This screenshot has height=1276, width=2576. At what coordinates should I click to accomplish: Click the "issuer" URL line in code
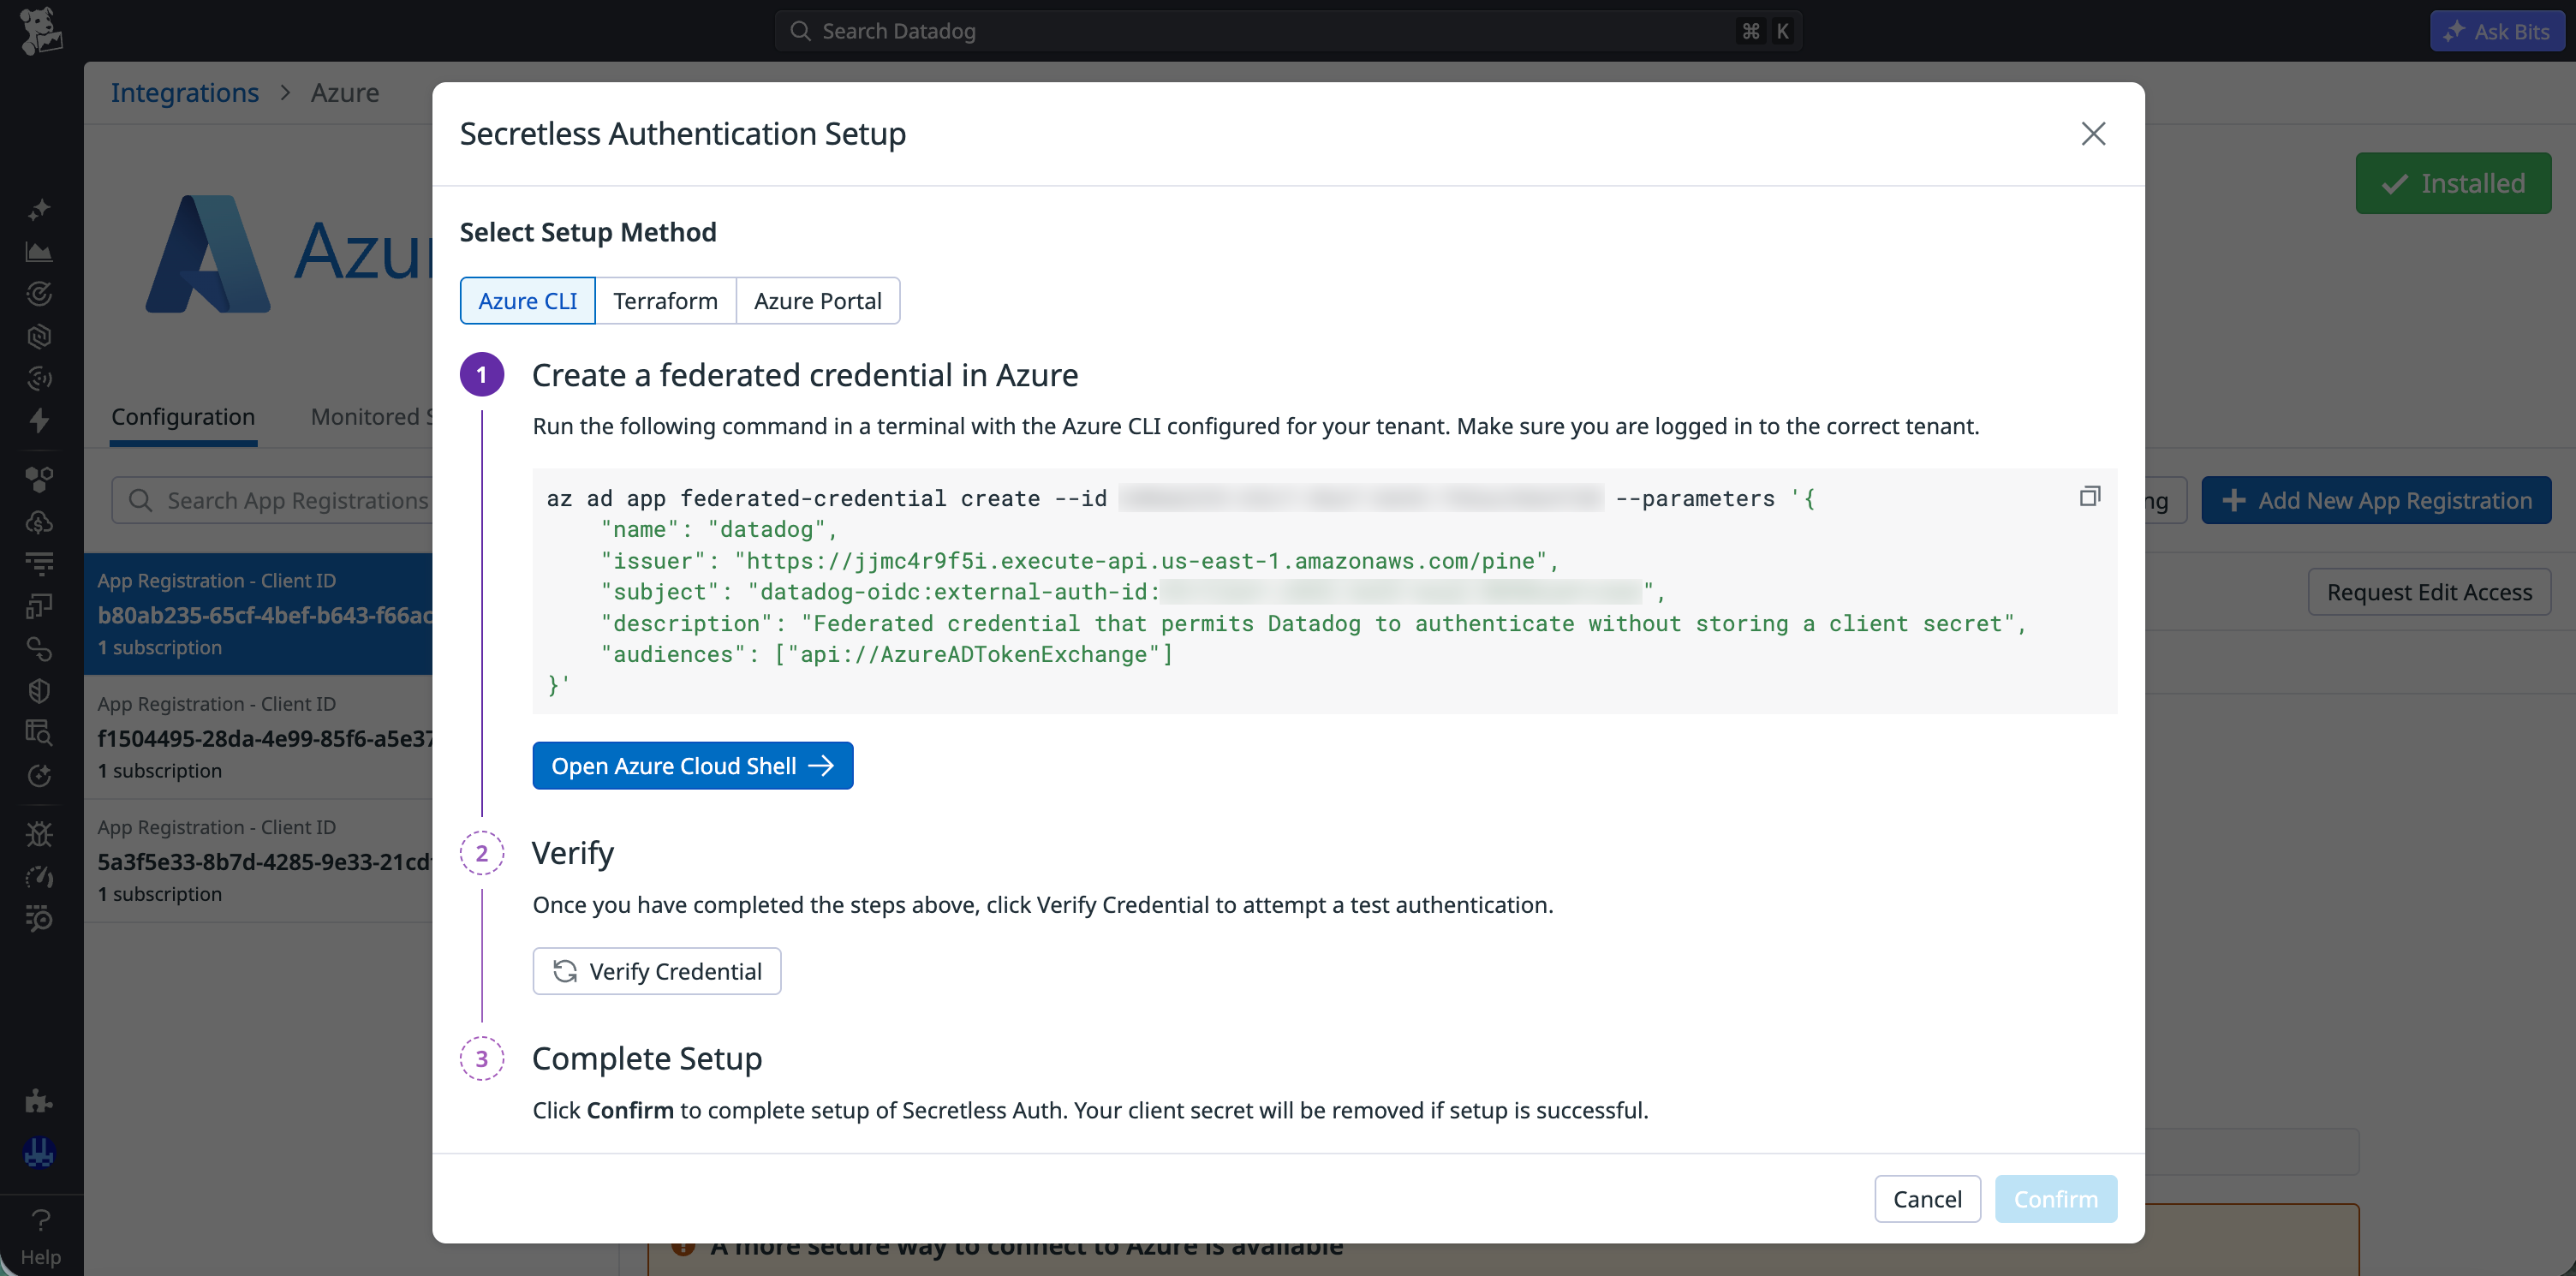pos(1079,560)
